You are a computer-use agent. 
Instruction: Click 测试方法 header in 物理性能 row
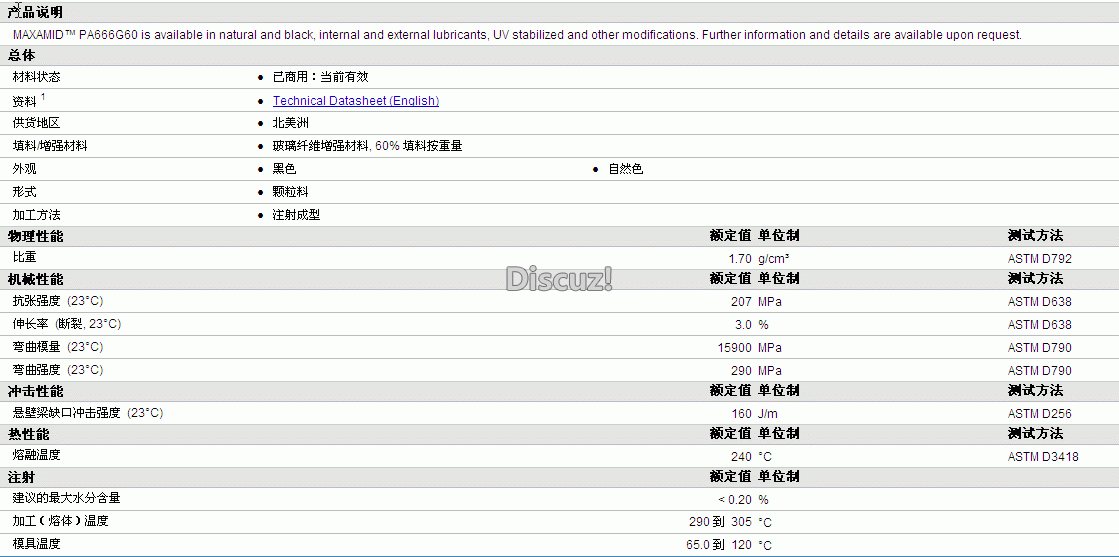(1036, 236)
